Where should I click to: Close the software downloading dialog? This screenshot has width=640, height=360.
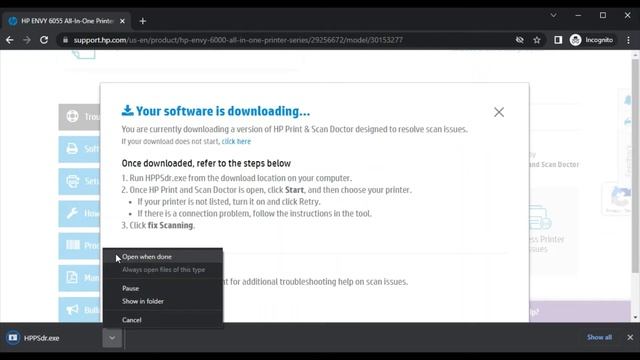[x=499, y=112]
